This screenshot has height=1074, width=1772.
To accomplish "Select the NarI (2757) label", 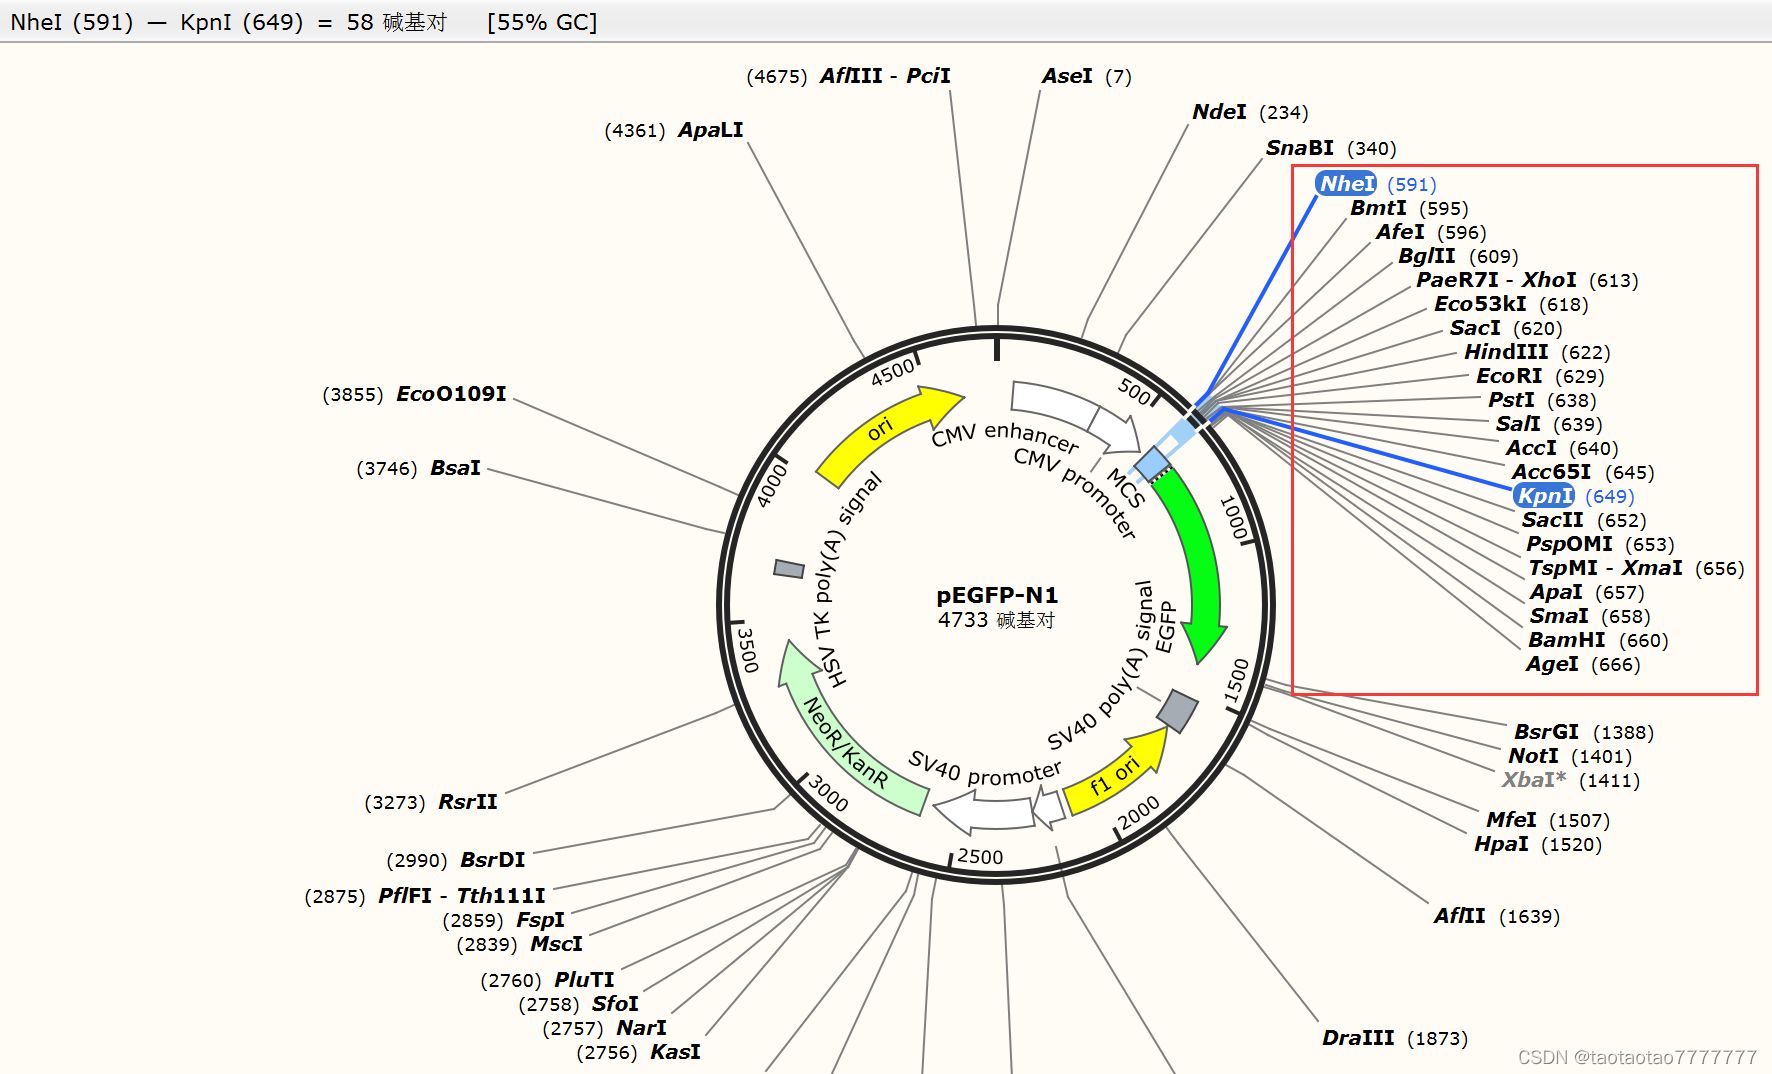I will coord(605,1028).
